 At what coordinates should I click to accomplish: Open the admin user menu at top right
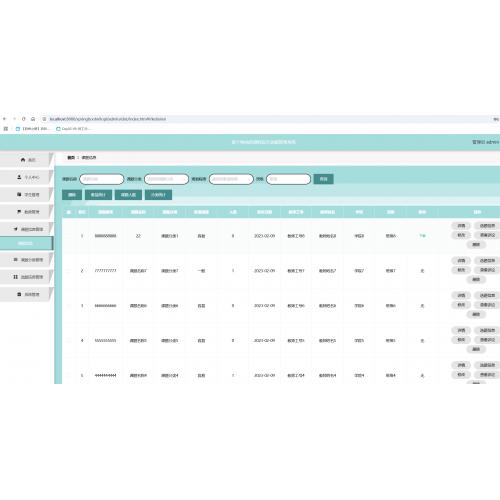click(485, 142)
